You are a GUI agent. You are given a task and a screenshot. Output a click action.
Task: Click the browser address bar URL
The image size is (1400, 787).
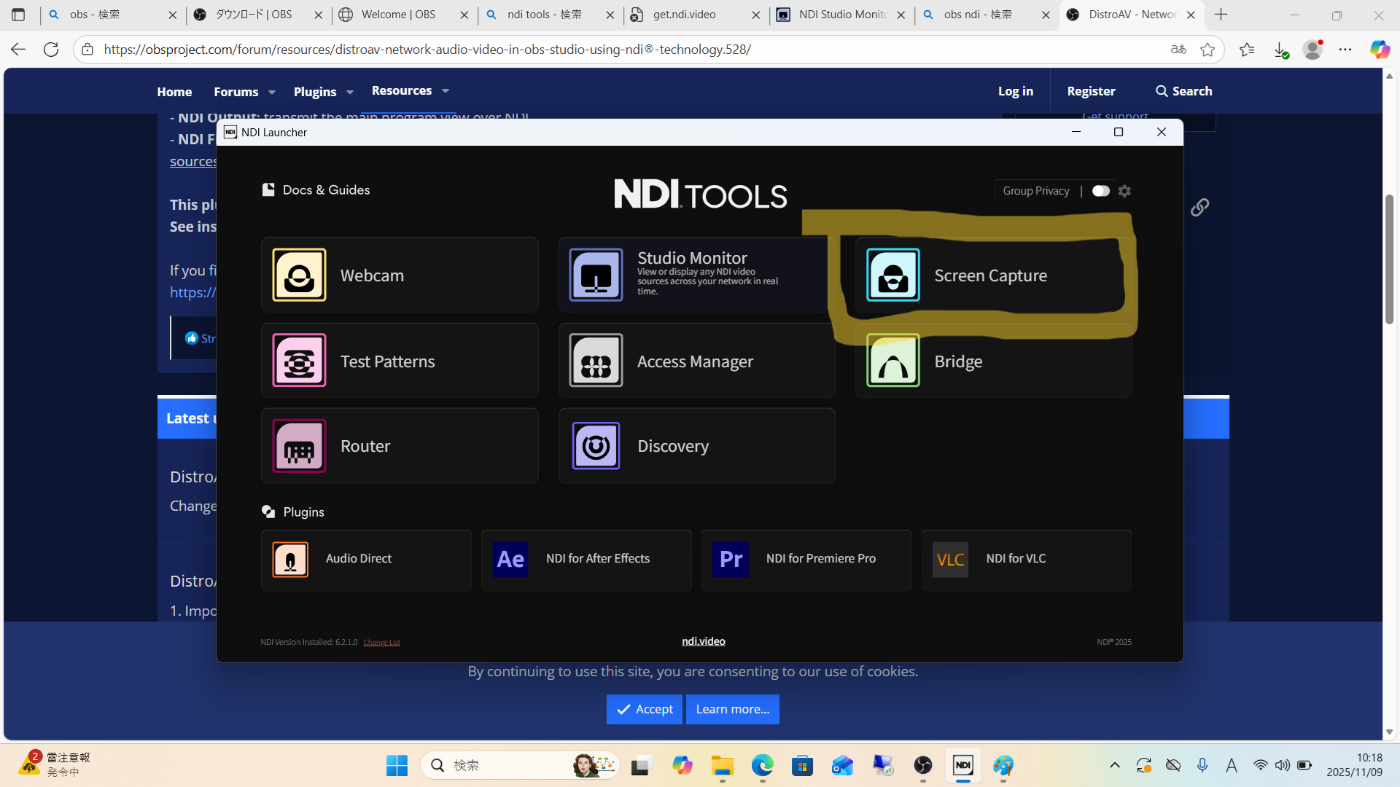427,49
